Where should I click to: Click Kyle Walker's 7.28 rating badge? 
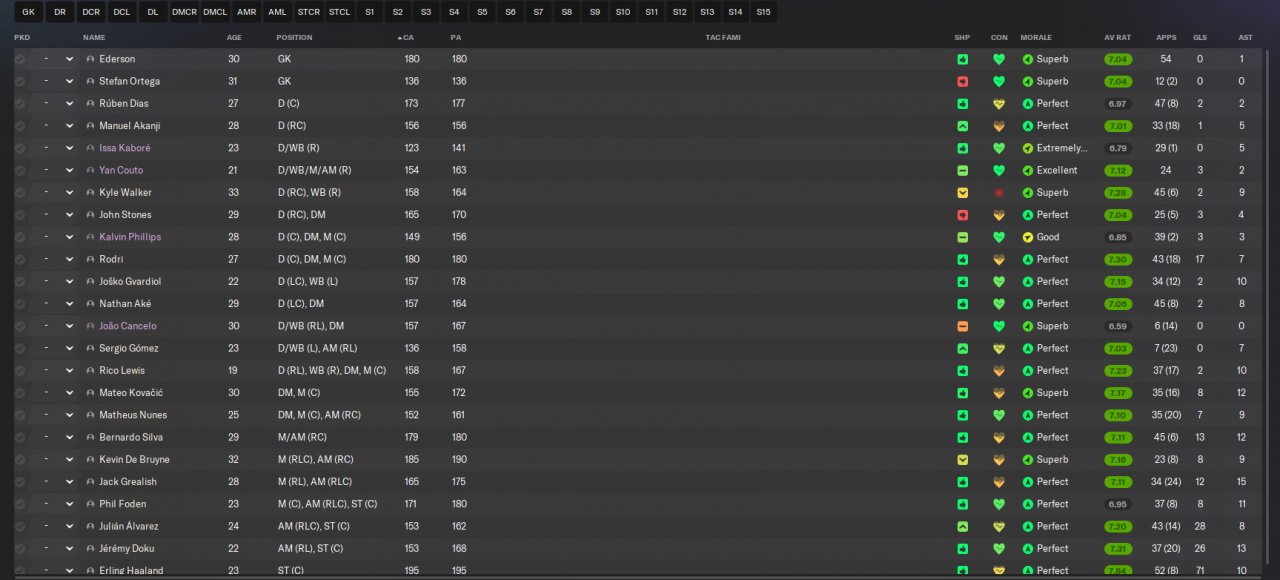1118,193
